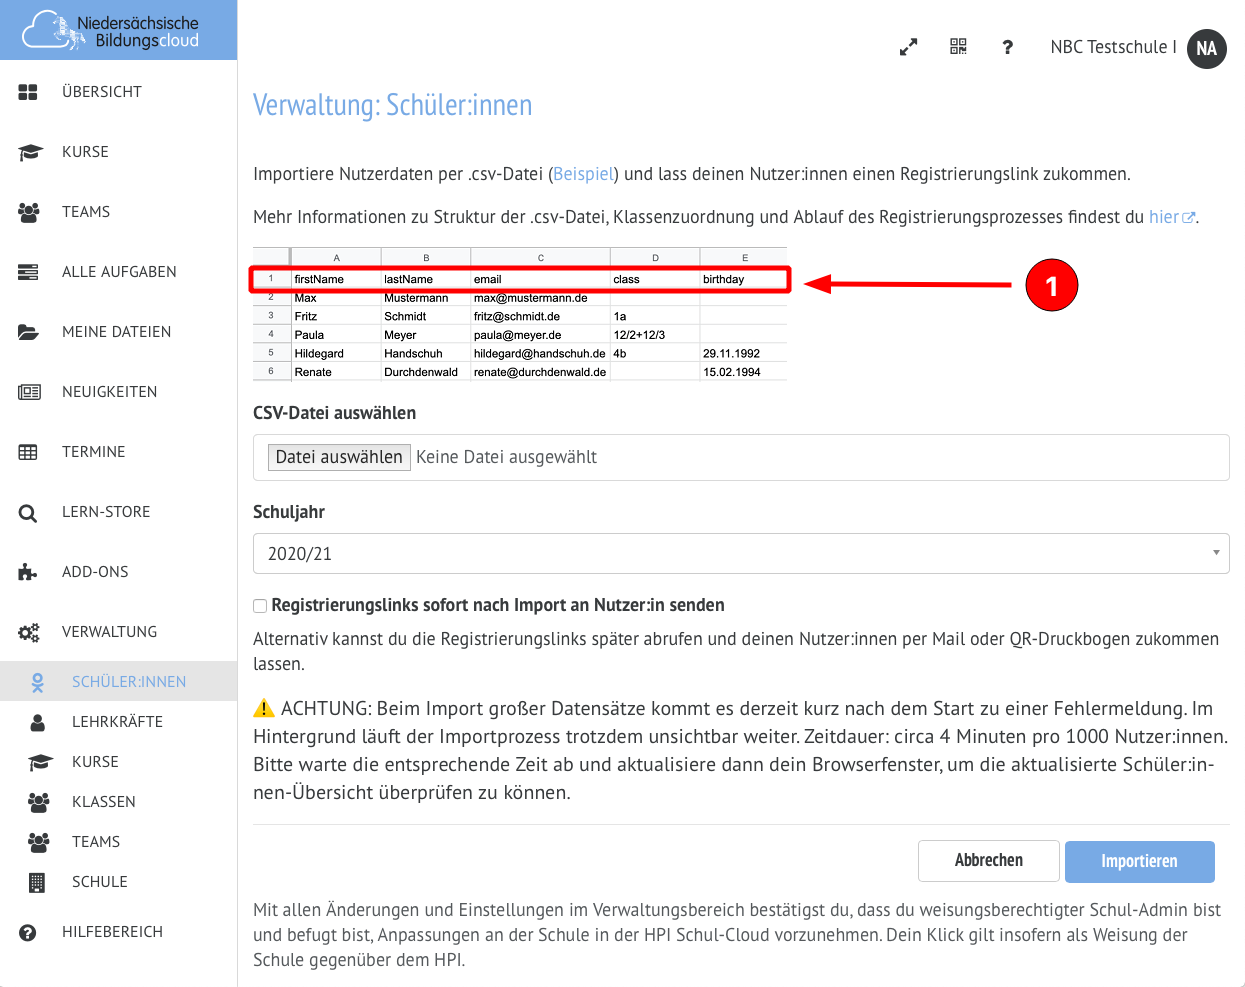Enable sending registration links immediately checkbox

tap(260, 606)
